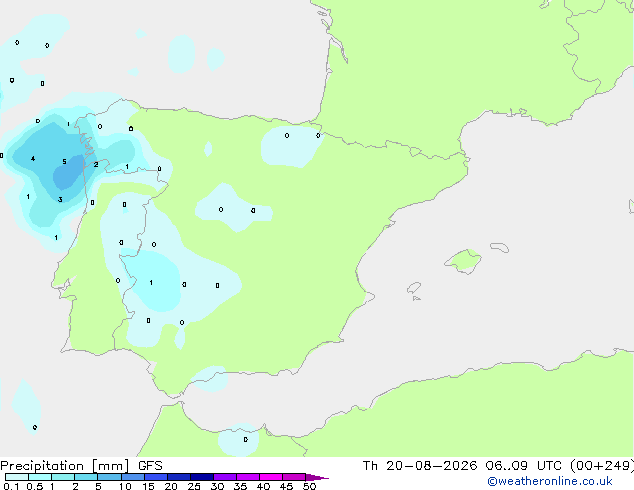Click the '3' precipitation value on map
Viewport: 634px width, 490px height.
tap(60, 199)
